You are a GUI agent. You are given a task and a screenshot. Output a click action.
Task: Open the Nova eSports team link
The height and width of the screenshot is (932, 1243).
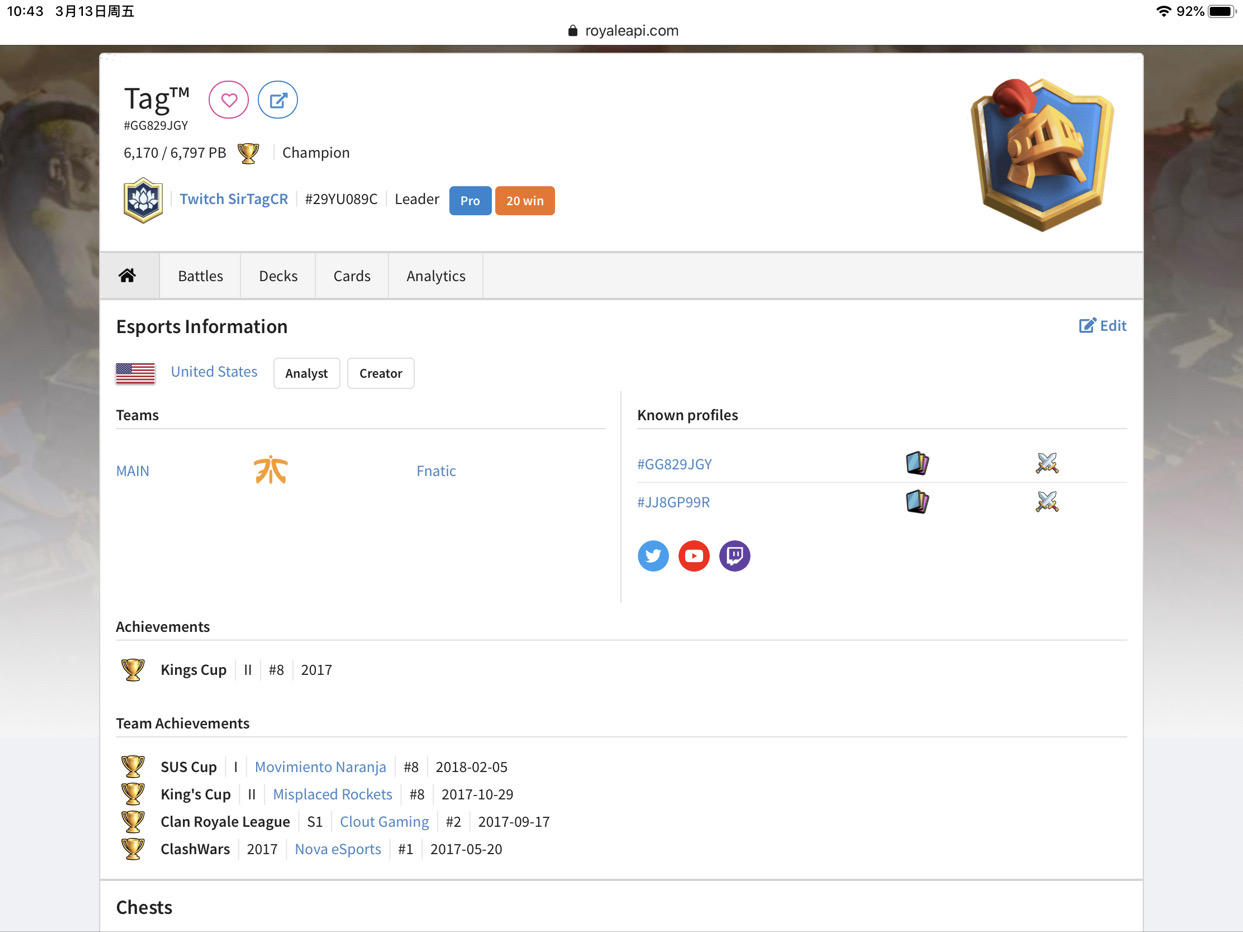point(338,849)
